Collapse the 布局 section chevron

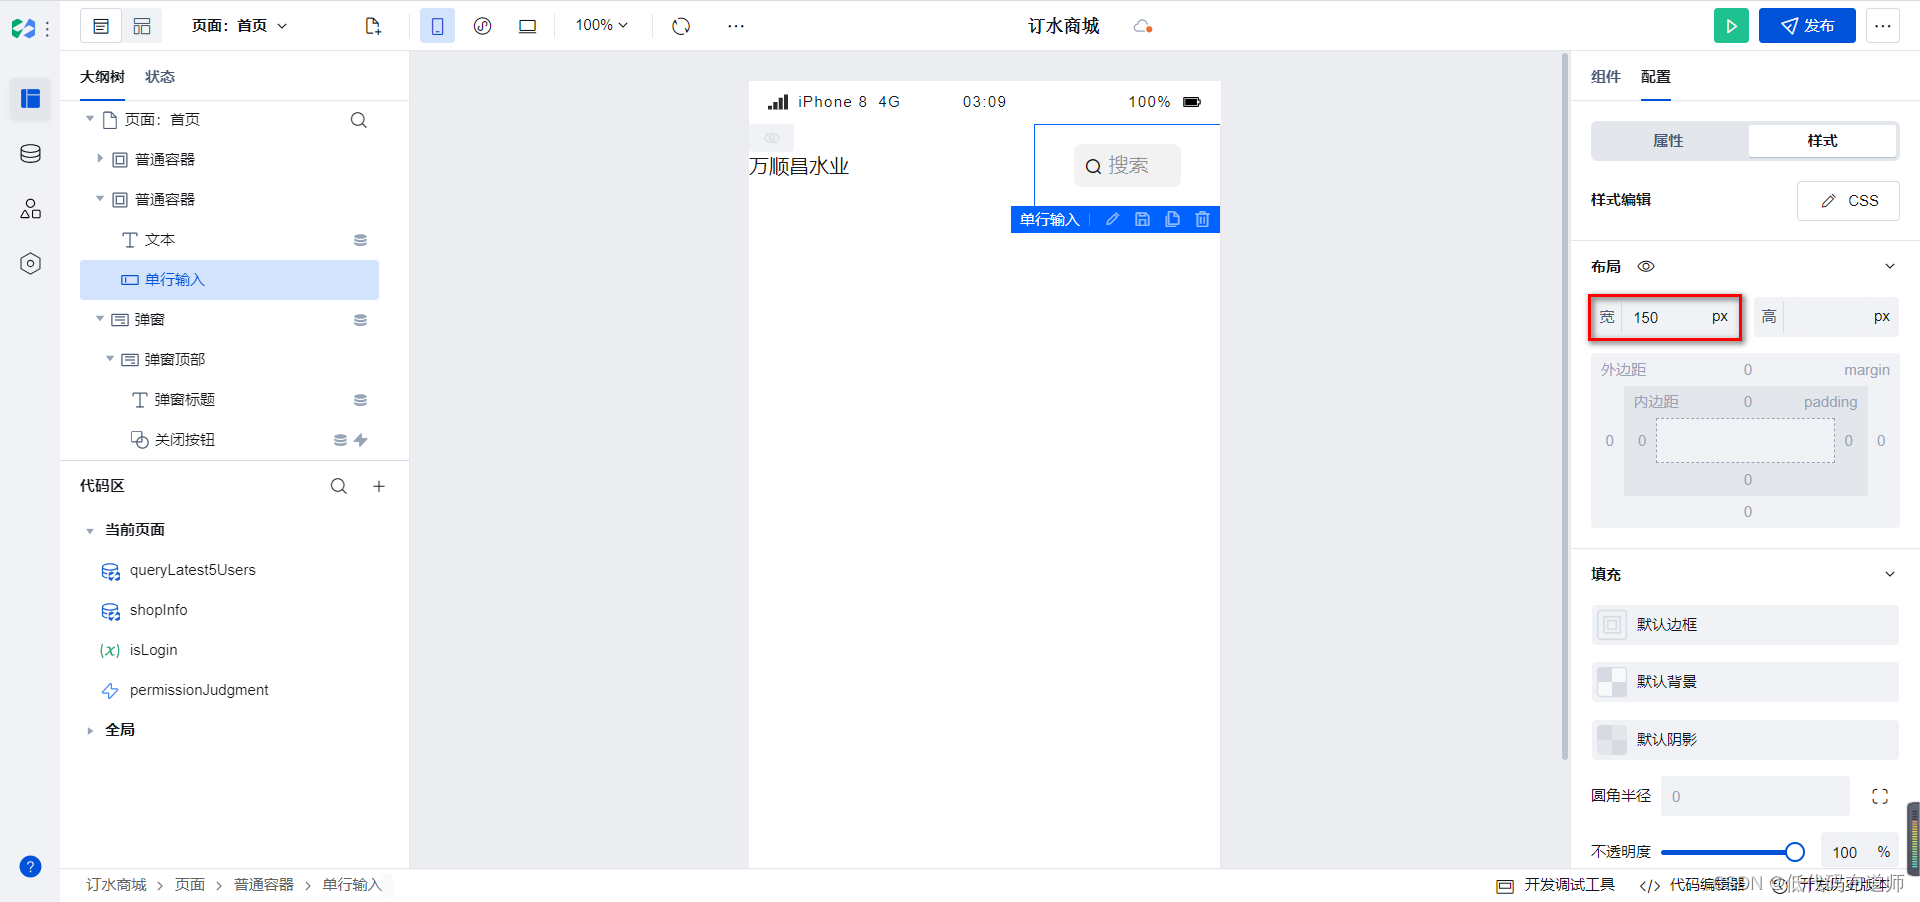pyautogui.click(x=1889, y=266)
